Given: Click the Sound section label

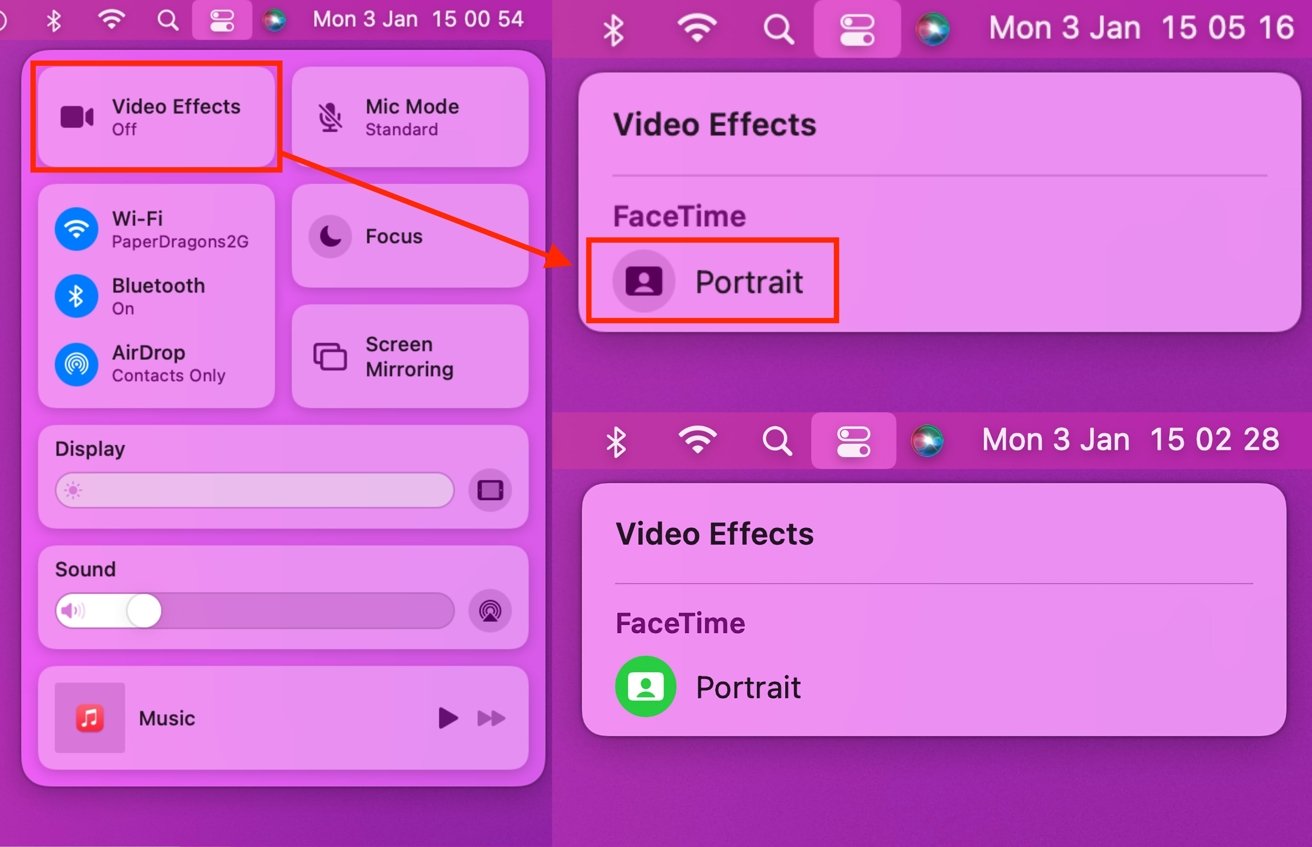Looking at the screenshot, I should (x=85, y=569).
